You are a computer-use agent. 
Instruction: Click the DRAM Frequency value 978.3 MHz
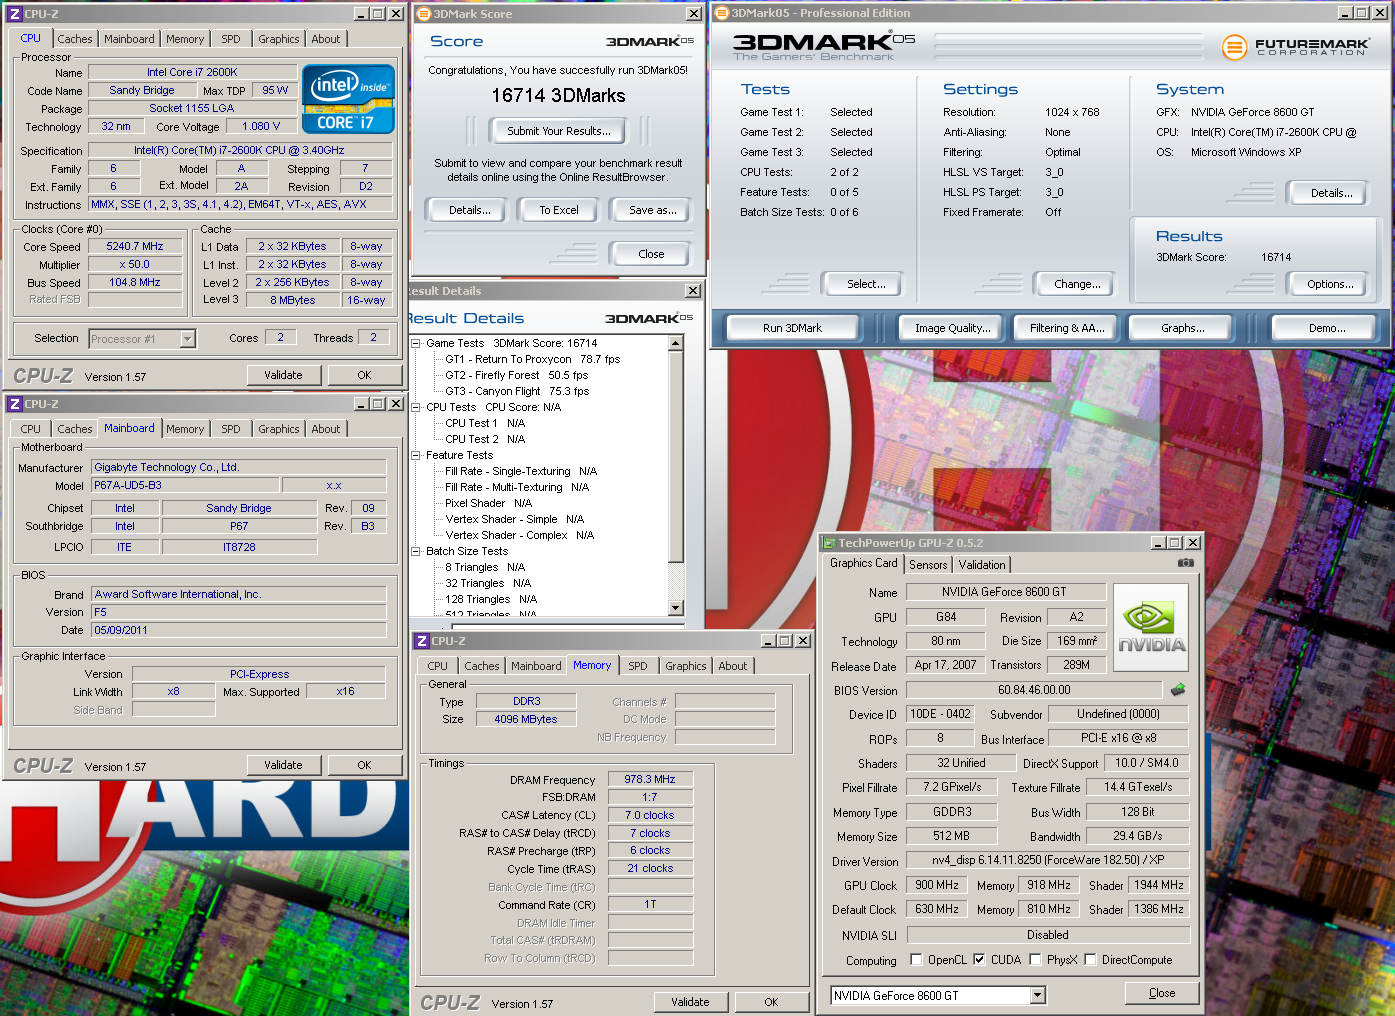pyautogui.click(x=650, y=779)
